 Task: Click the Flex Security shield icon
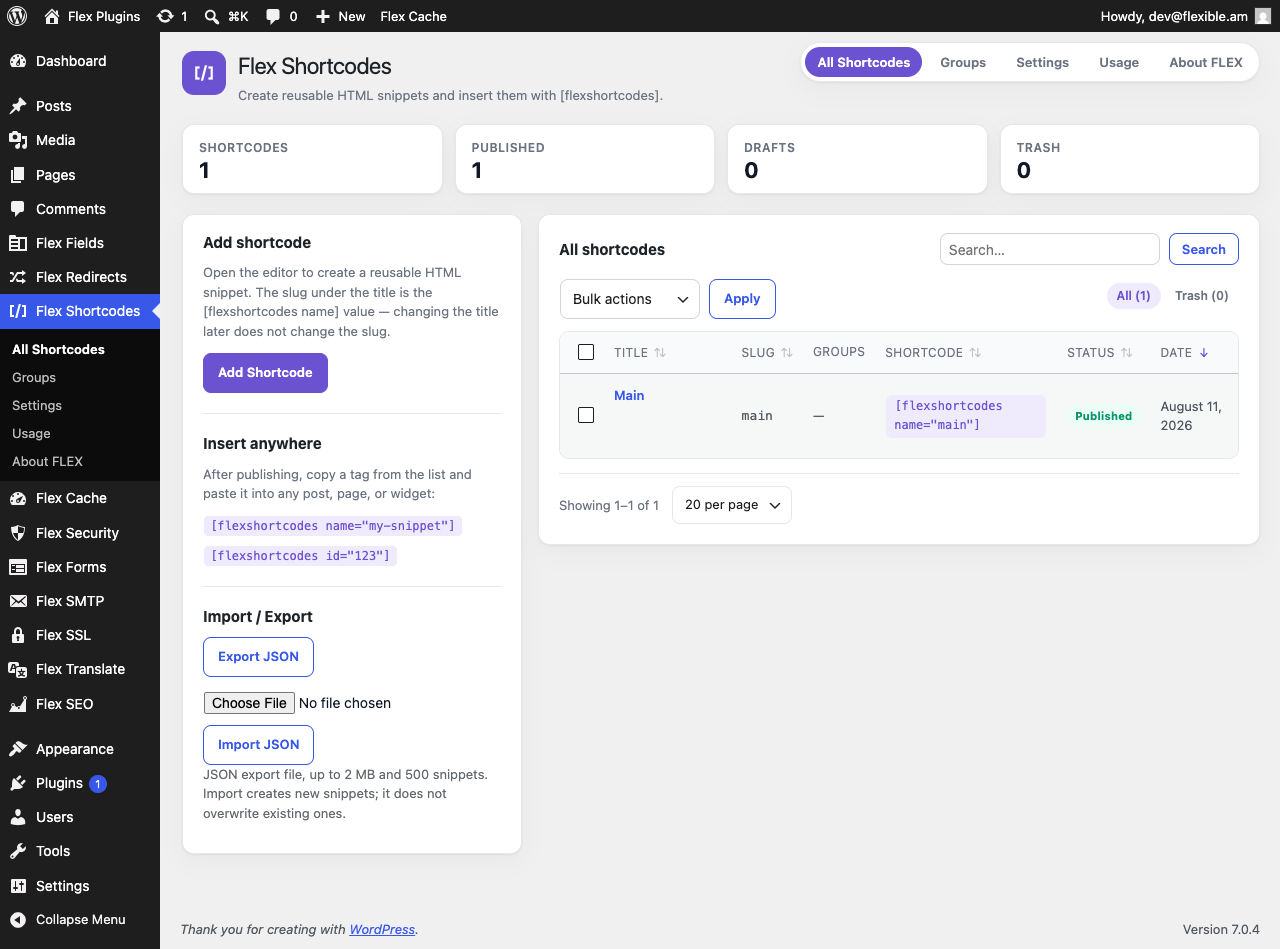point(18,533)
